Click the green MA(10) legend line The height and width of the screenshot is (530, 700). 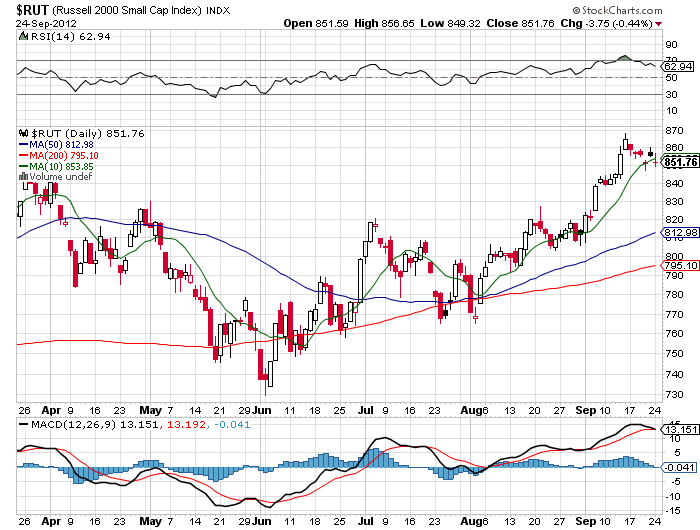tap(24, 167)
